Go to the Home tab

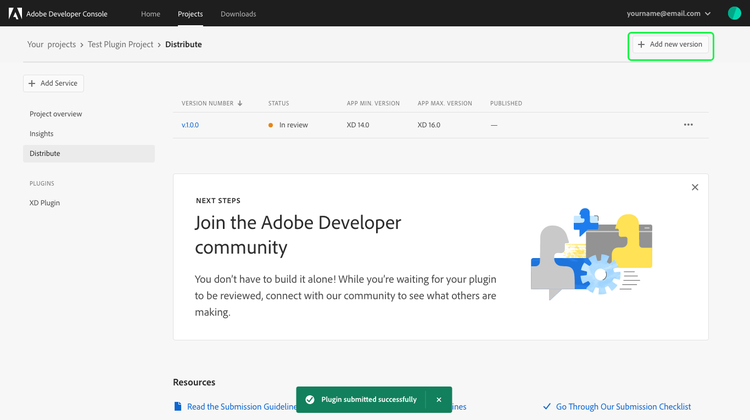150,14
